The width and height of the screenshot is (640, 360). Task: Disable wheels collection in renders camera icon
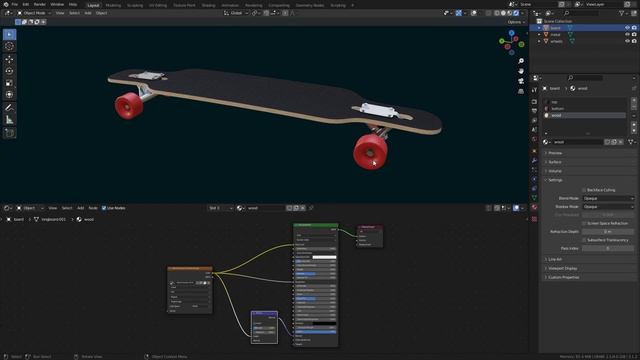click(x=634, y=41)
